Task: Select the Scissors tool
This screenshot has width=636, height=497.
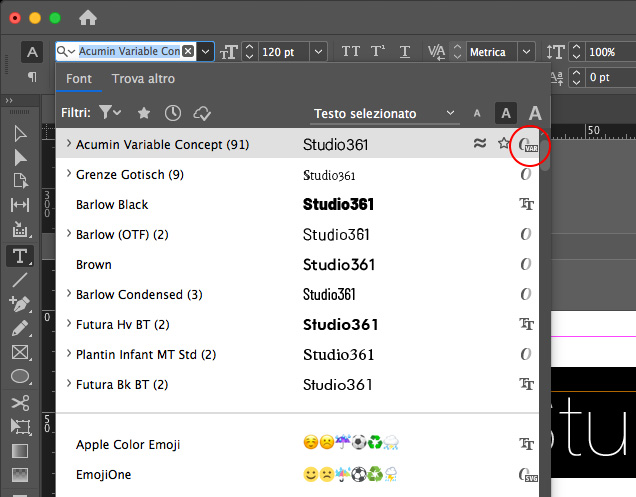Action: [x=20, y=403]
